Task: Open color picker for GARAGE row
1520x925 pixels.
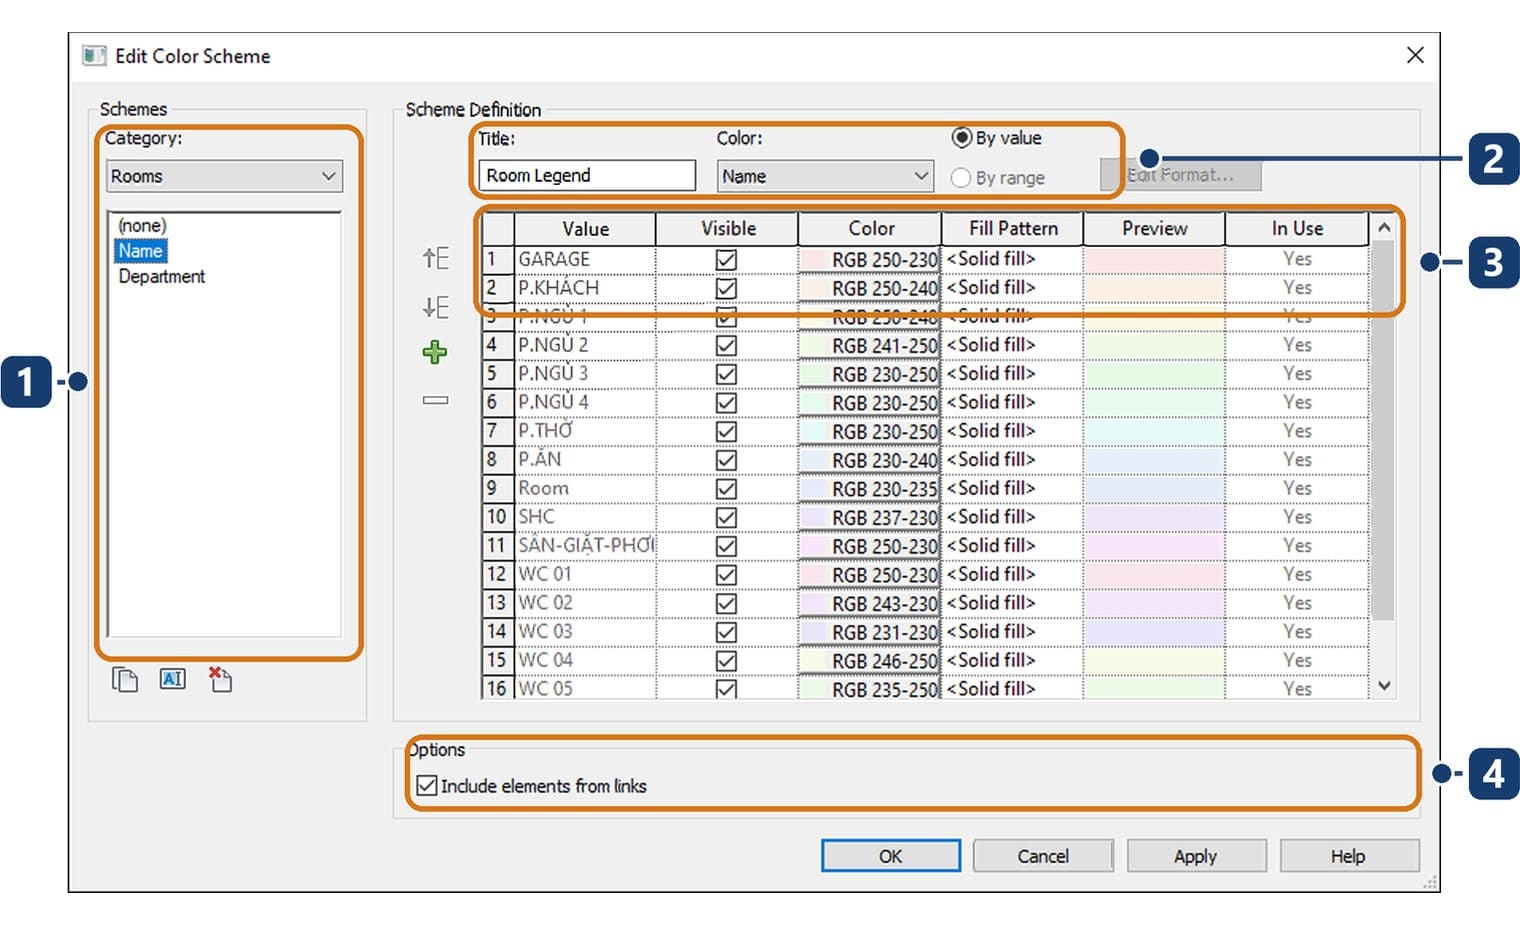Action: pos(869,259)
